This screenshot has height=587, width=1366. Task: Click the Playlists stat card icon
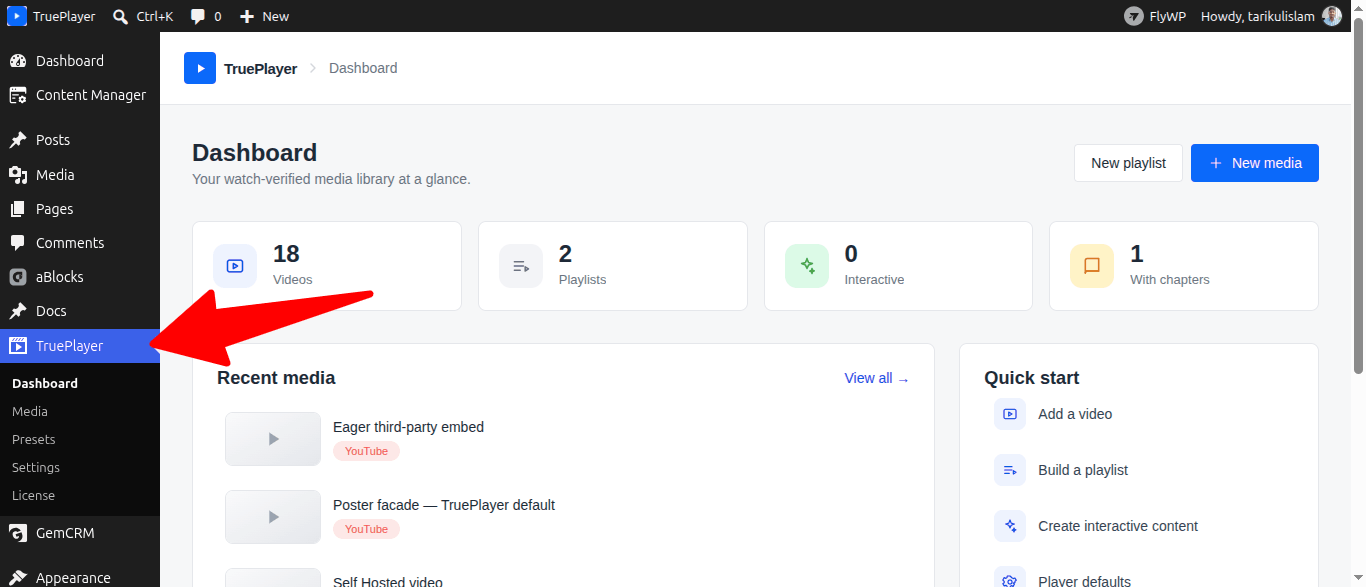(521, 266)
